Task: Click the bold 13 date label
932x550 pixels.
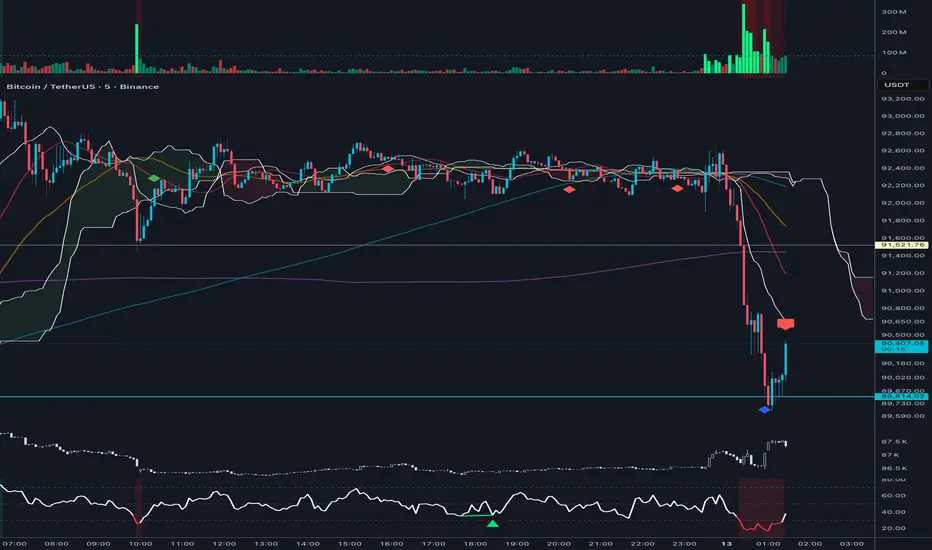Action: coord(726,543)
